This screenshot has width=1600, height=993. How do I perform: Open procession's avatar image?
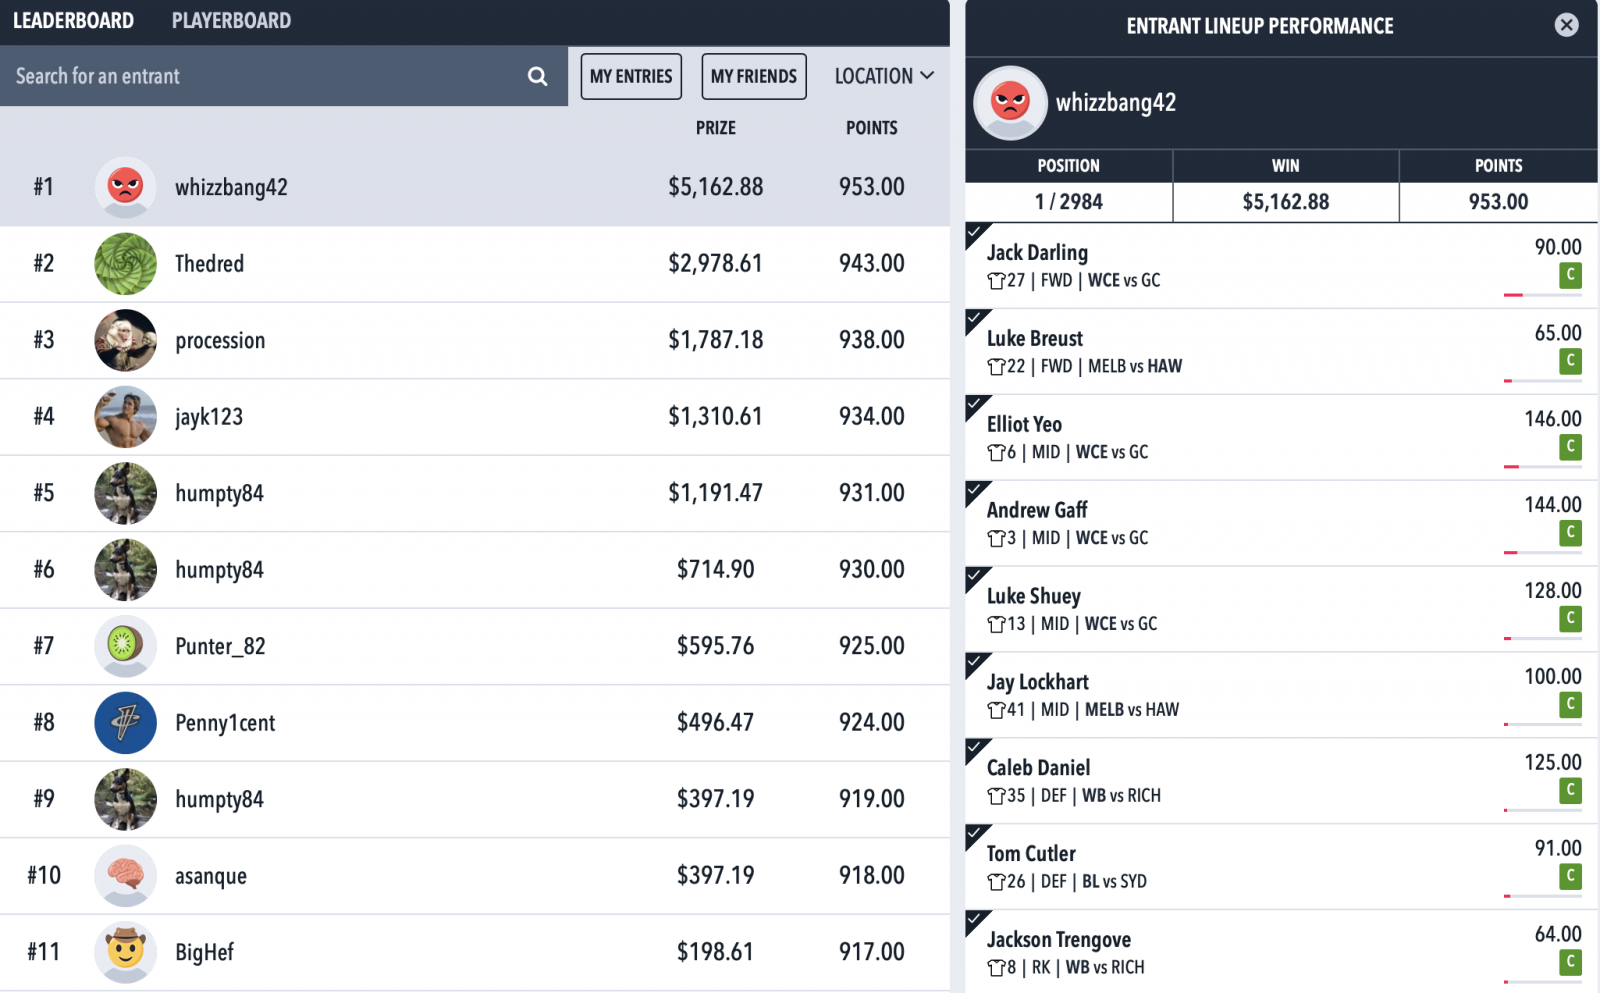coord(125,340)
